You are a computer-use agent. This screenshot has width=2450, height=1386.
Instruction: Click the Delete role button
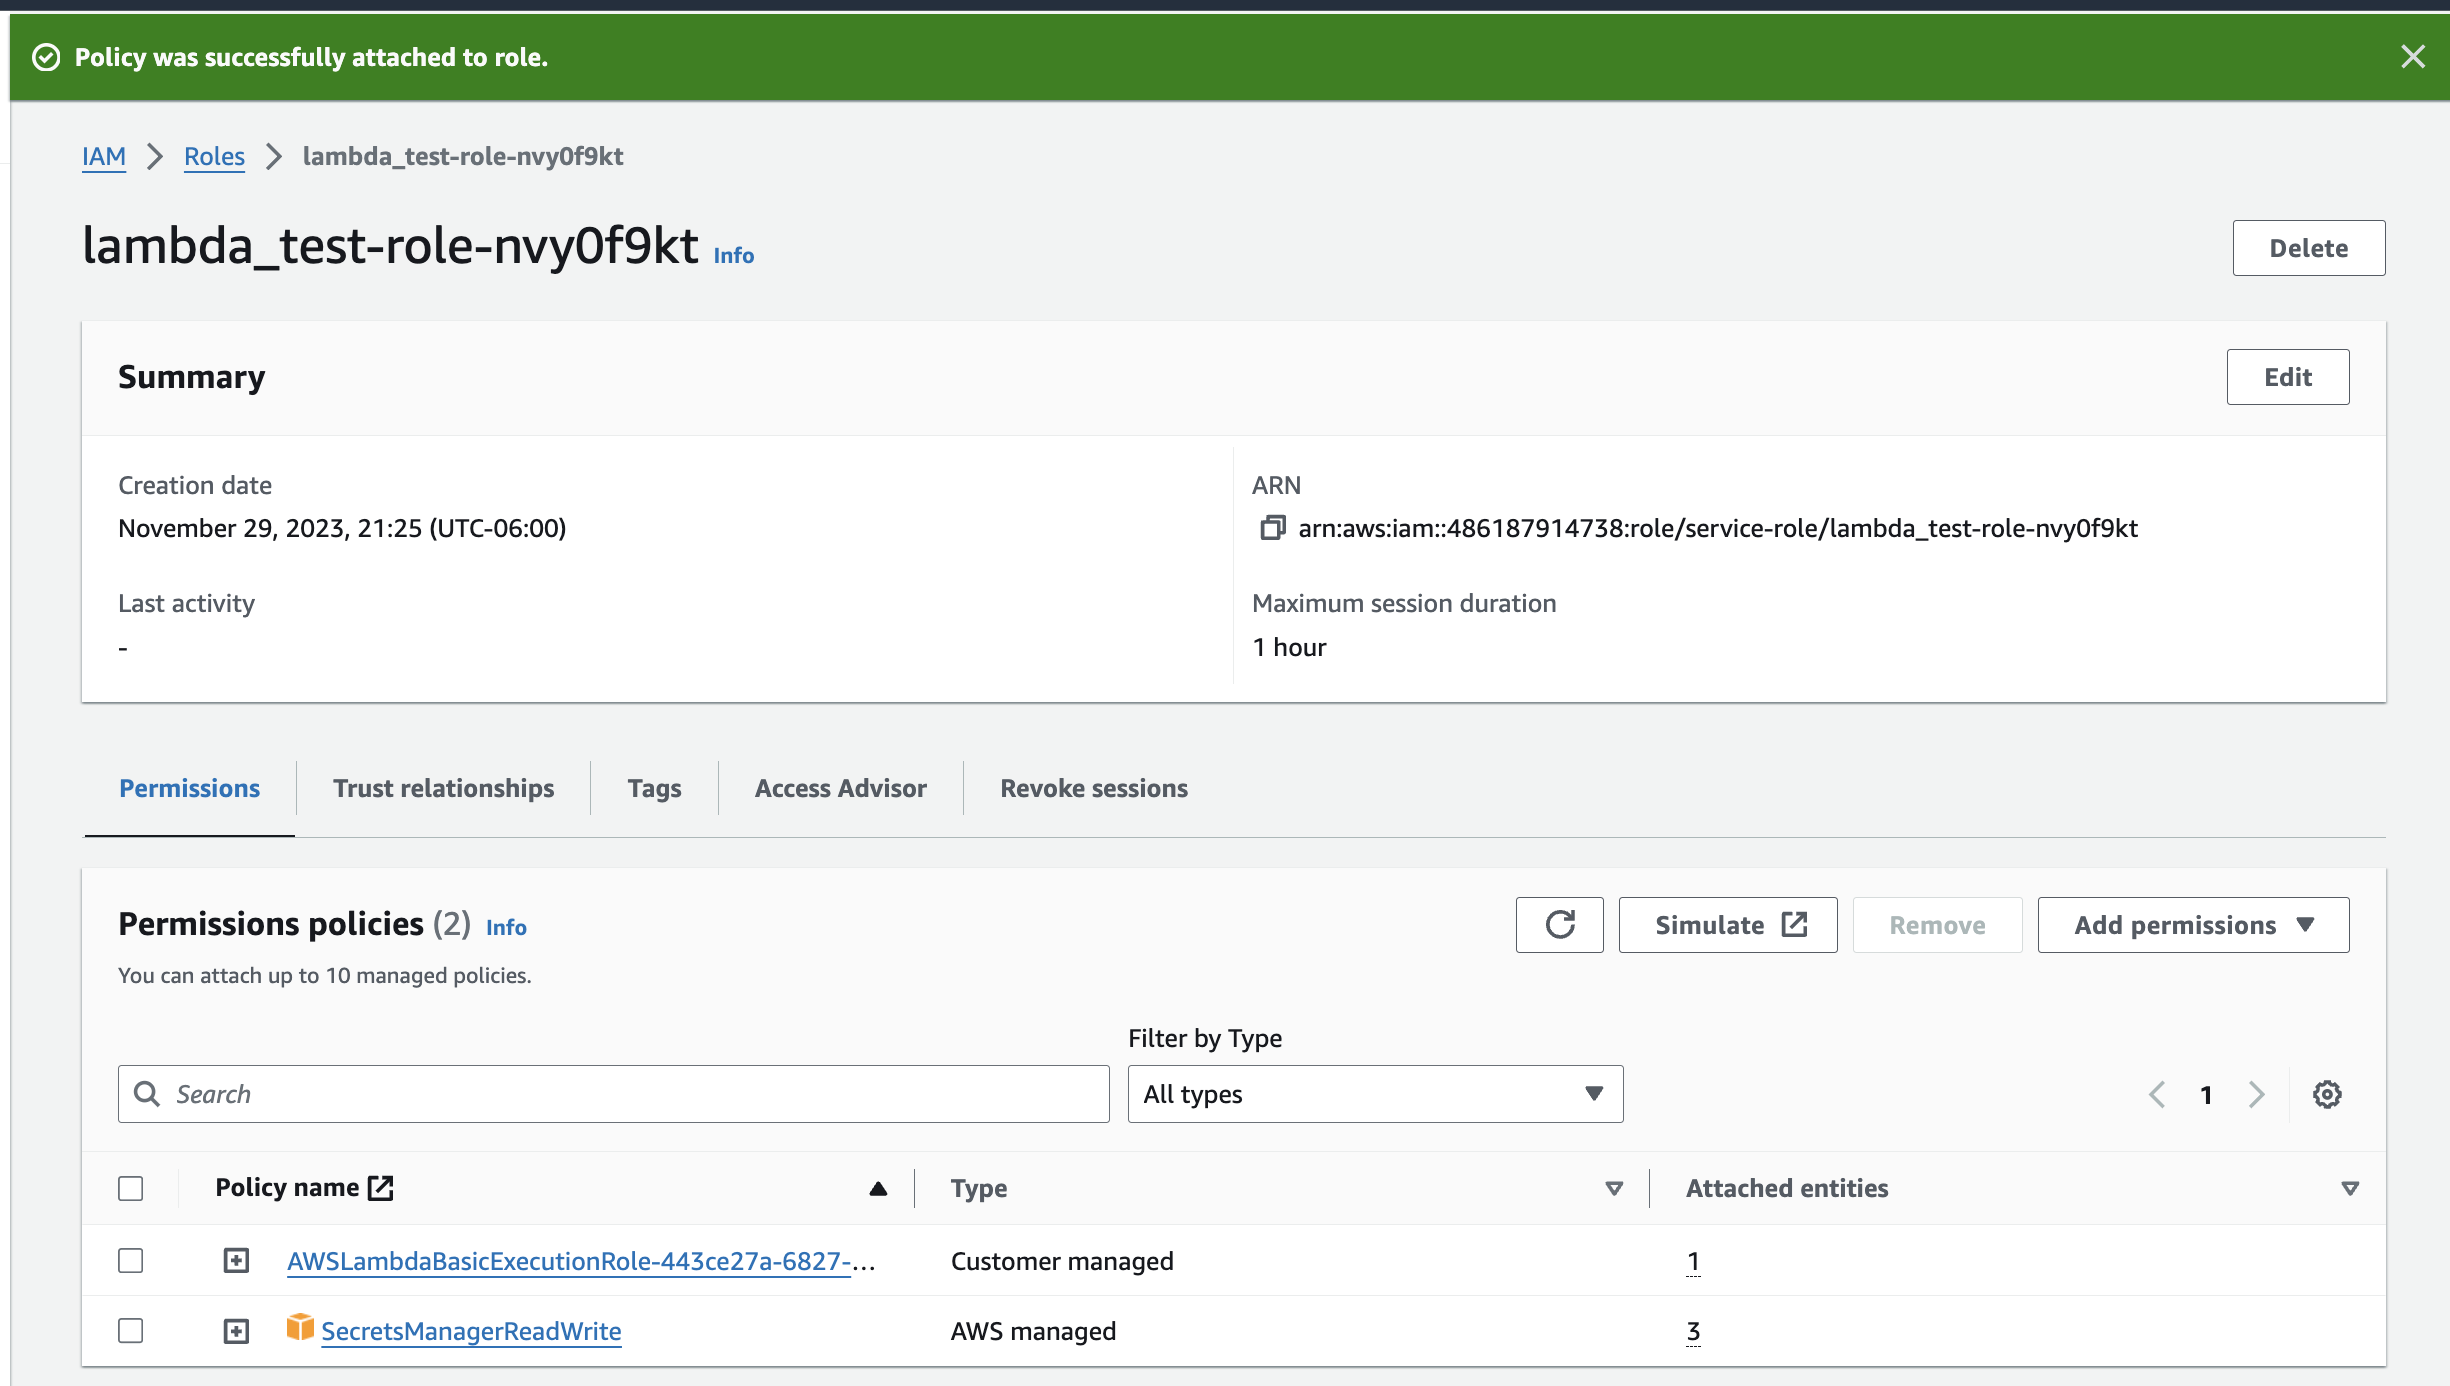point(2308,248)
